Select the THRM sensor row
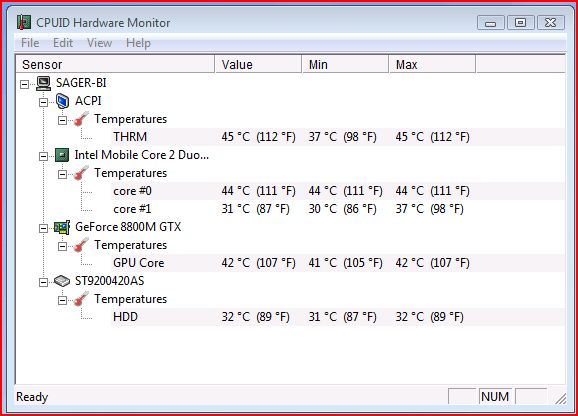578x416 pixels. click(338, 137)
